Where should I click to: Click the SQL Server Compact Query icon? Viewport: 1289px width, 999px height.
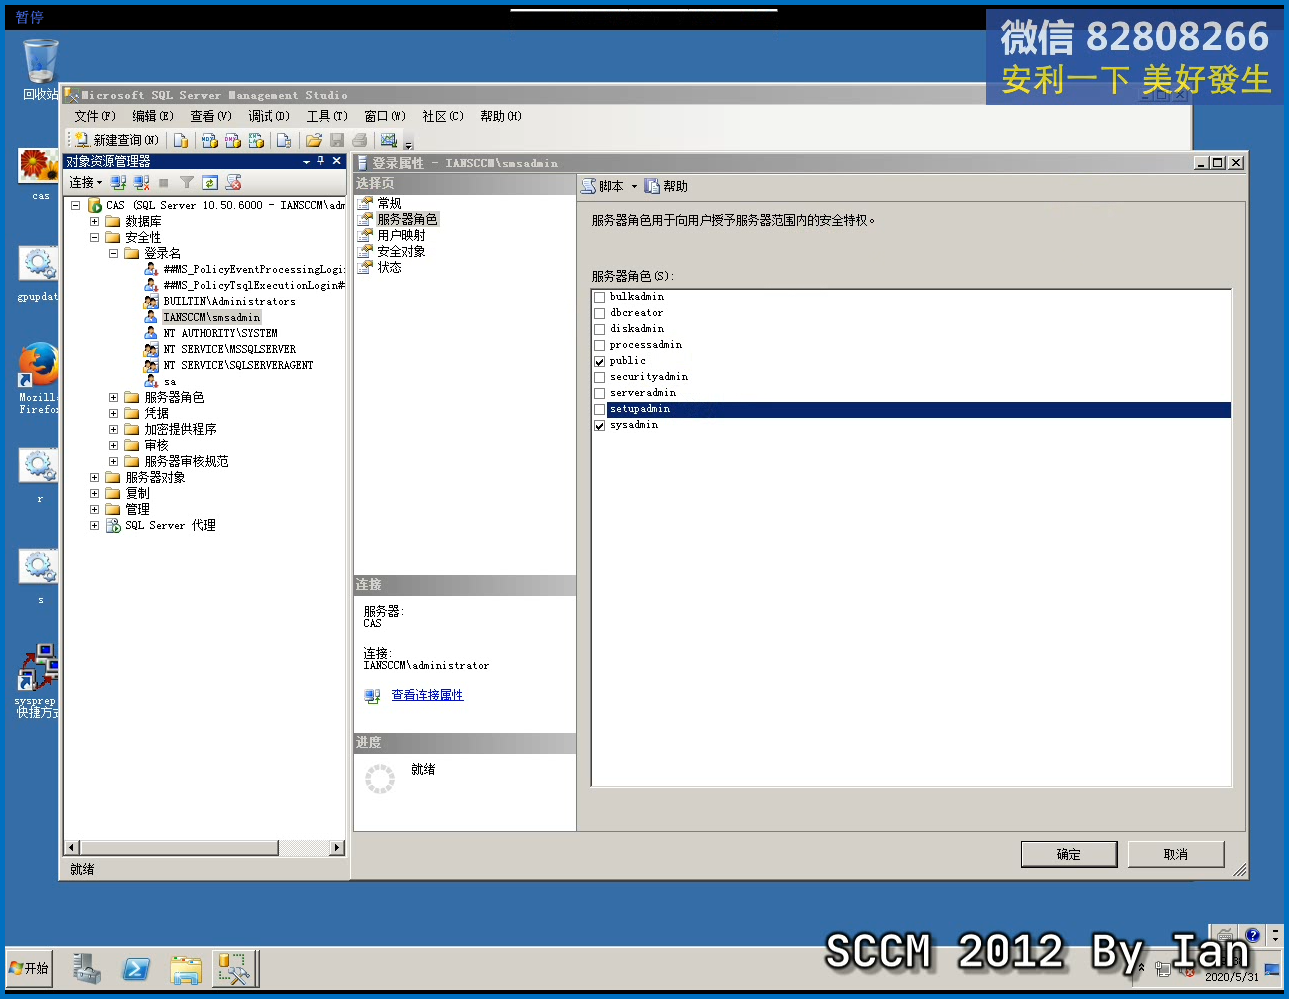pos(284,140)
